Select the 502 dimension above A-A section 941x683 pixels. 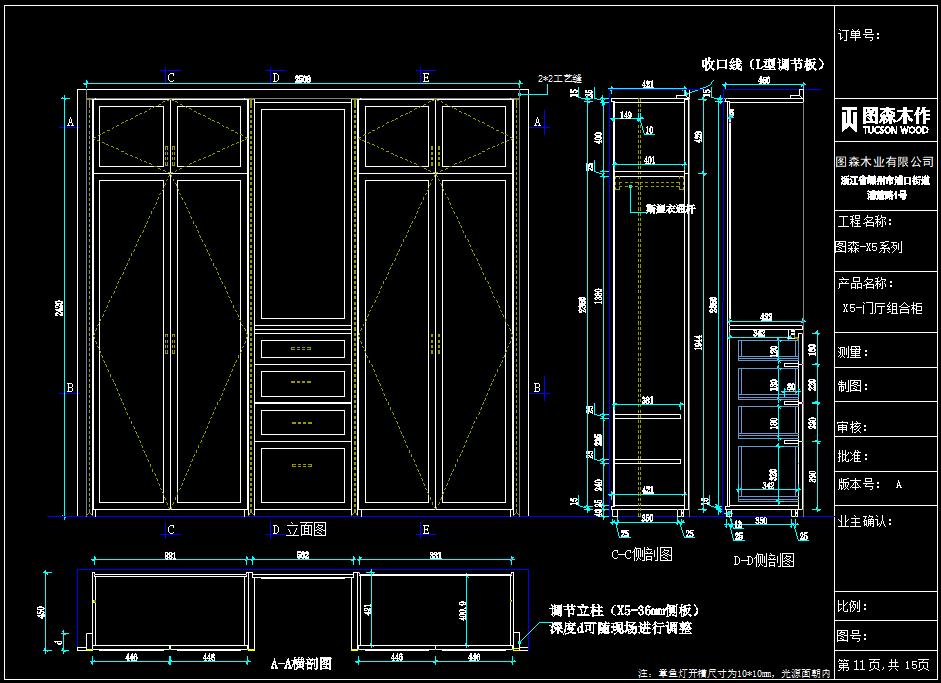[x=303, y=555]
